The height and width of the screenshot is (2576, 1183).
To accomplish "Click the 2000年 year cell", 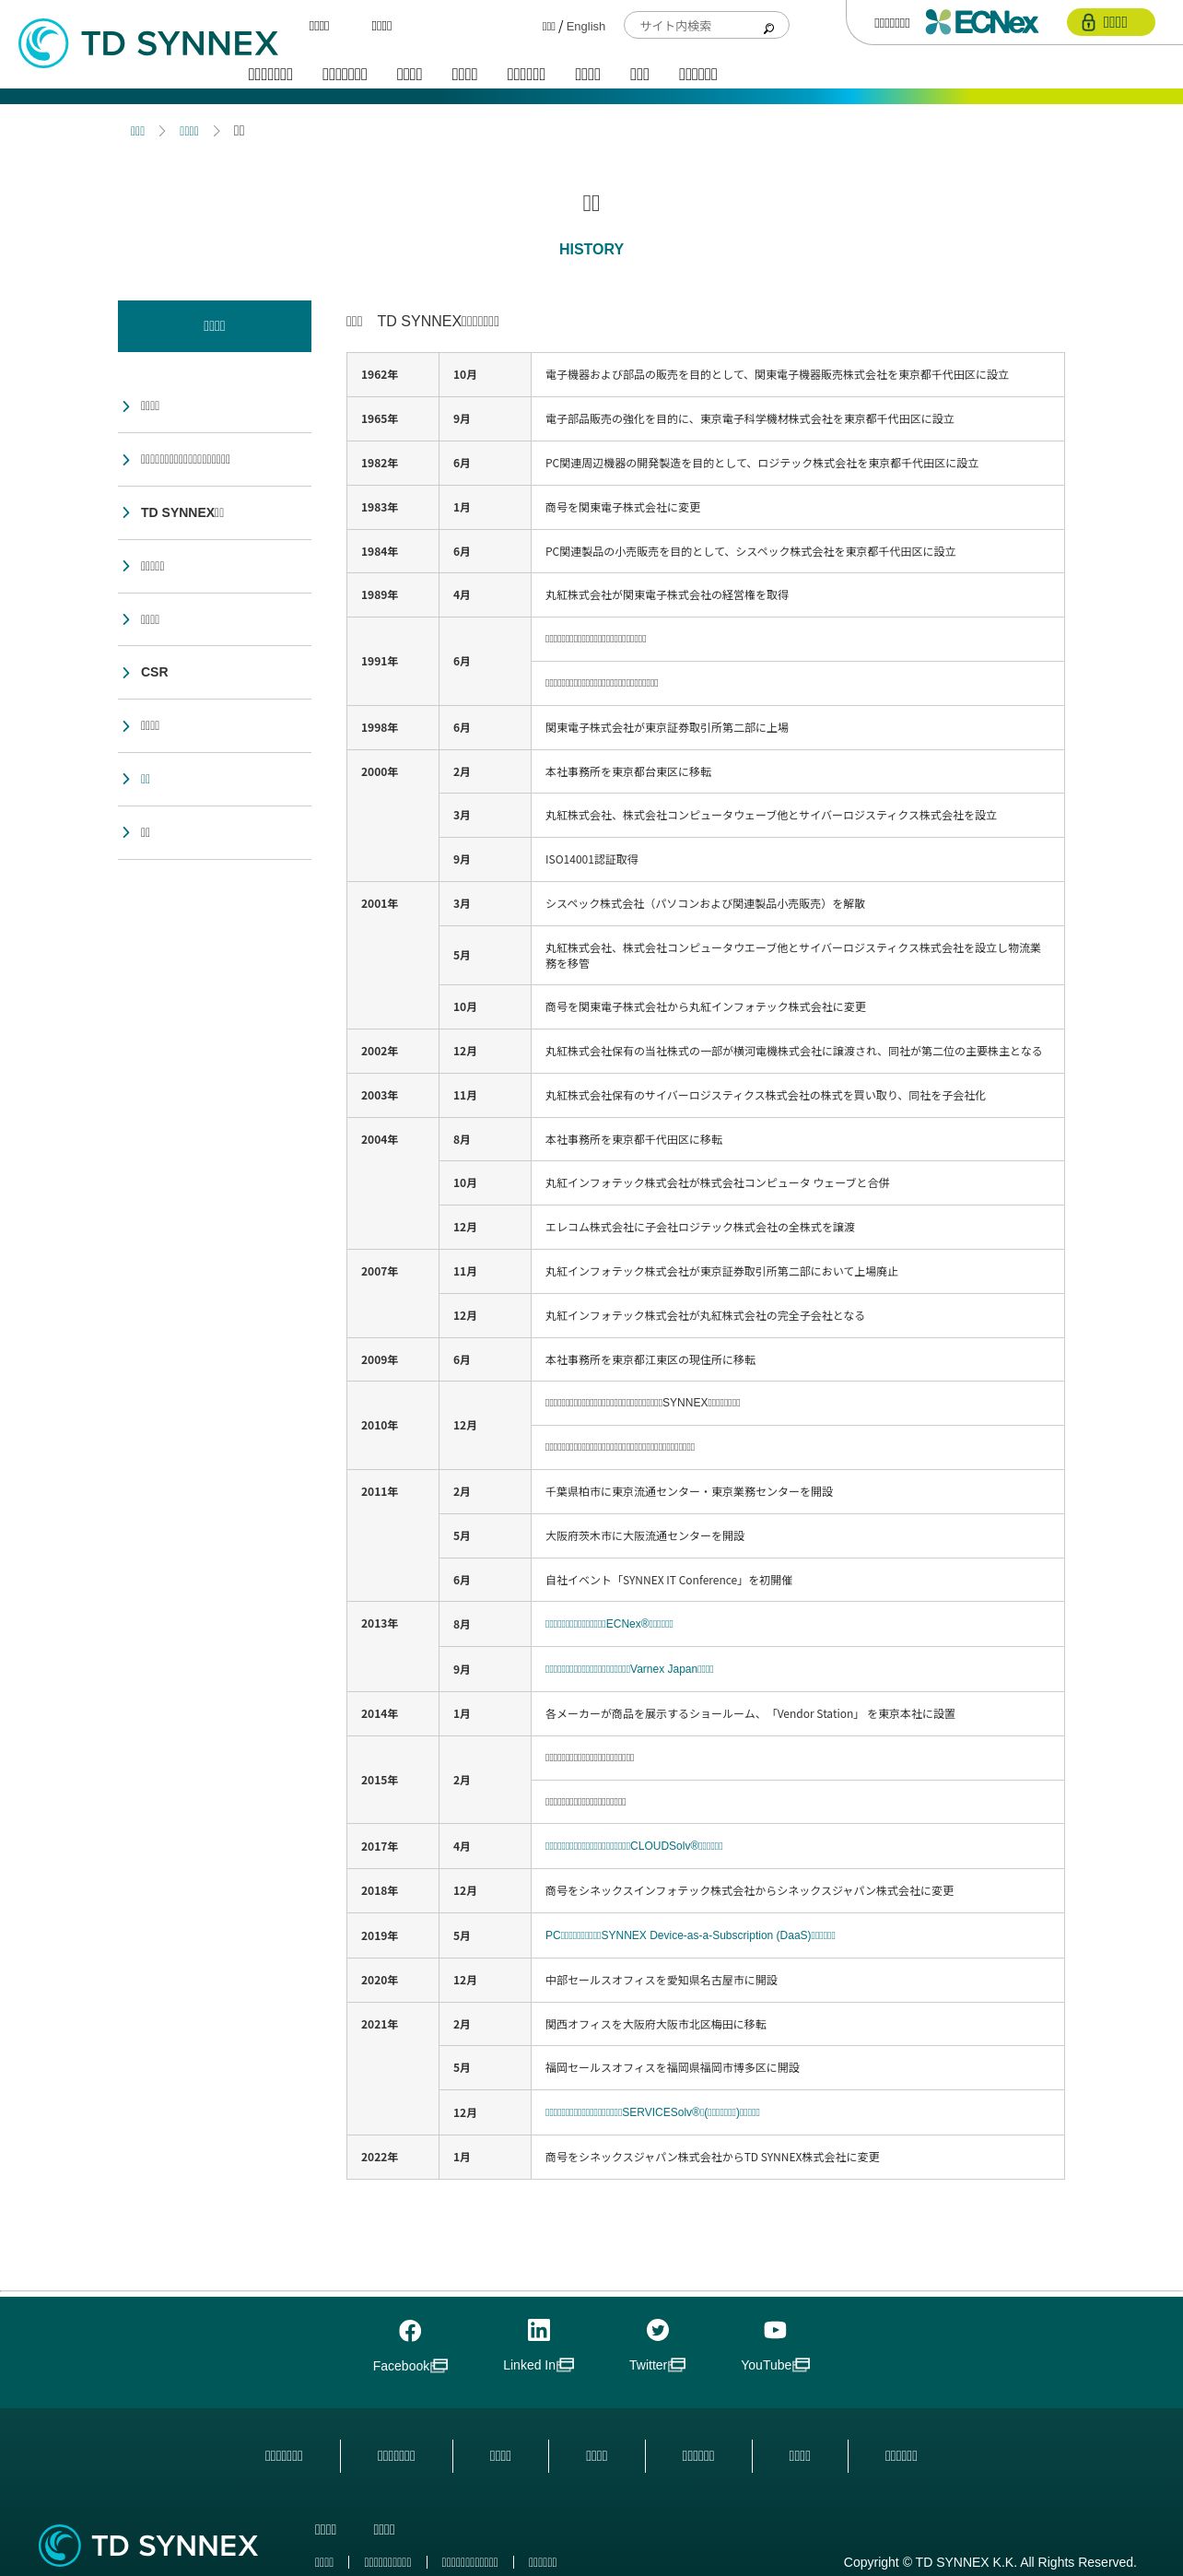I will click(x=392, y=816).
